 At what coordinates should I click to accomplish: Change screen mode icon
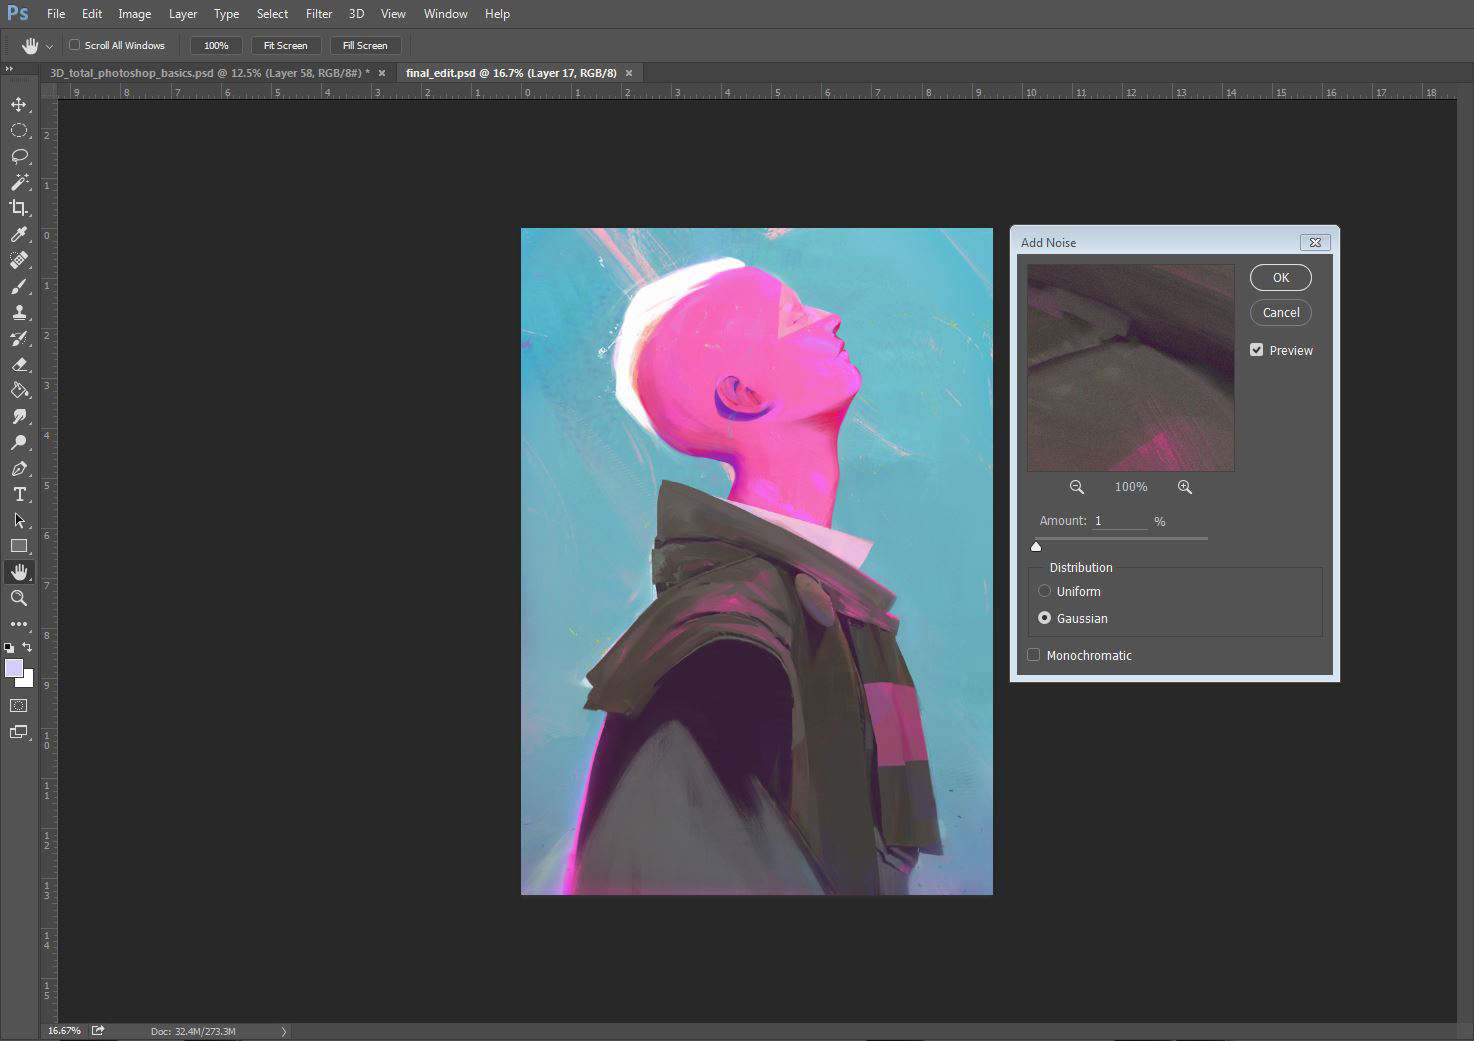(x=19, y=732)
